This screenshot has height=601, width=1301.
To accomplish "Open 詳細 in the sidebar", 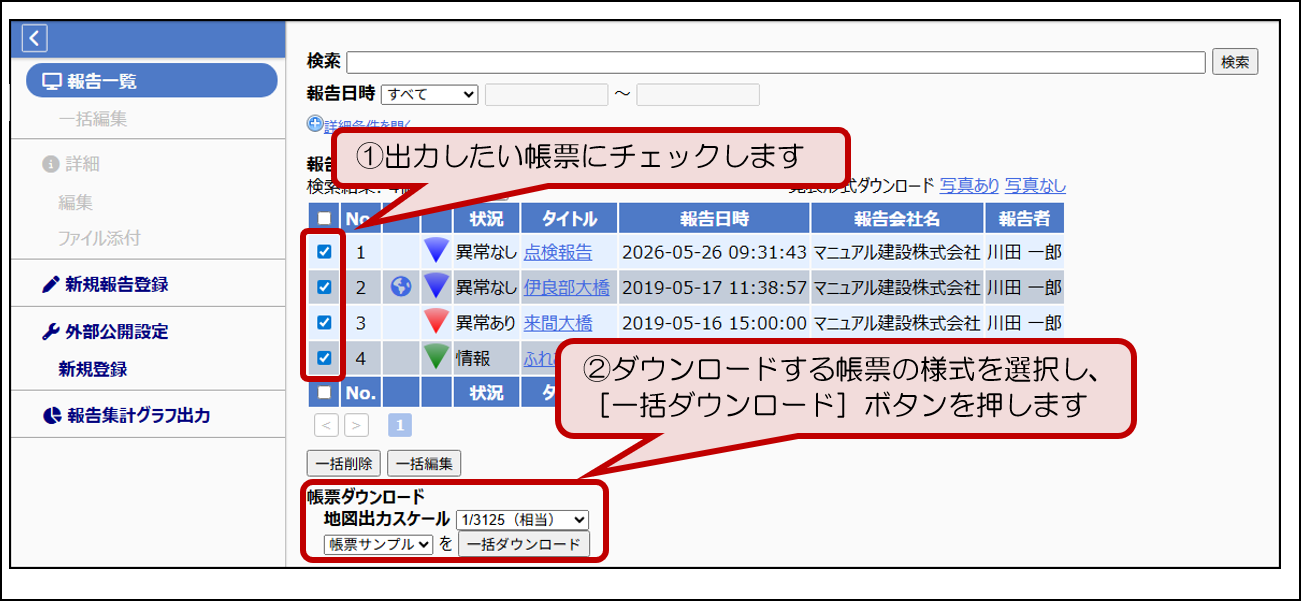I will [x=83, y=164].
